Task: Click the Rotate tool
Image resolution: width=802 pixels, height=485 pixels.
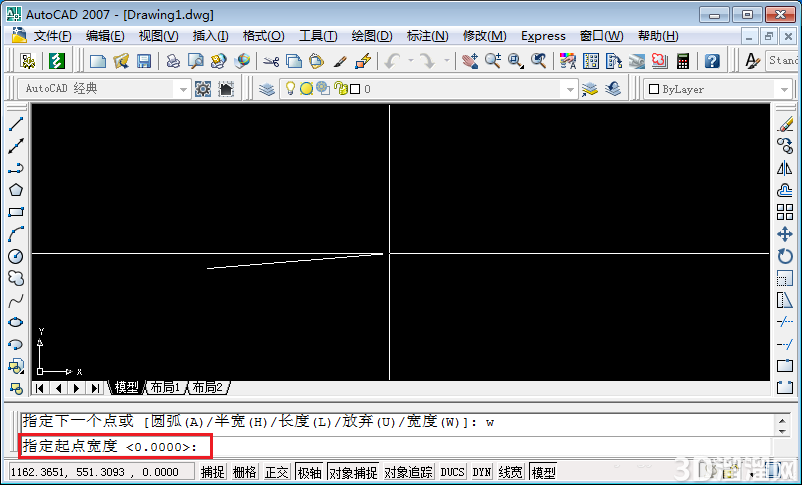Action: 785,256
